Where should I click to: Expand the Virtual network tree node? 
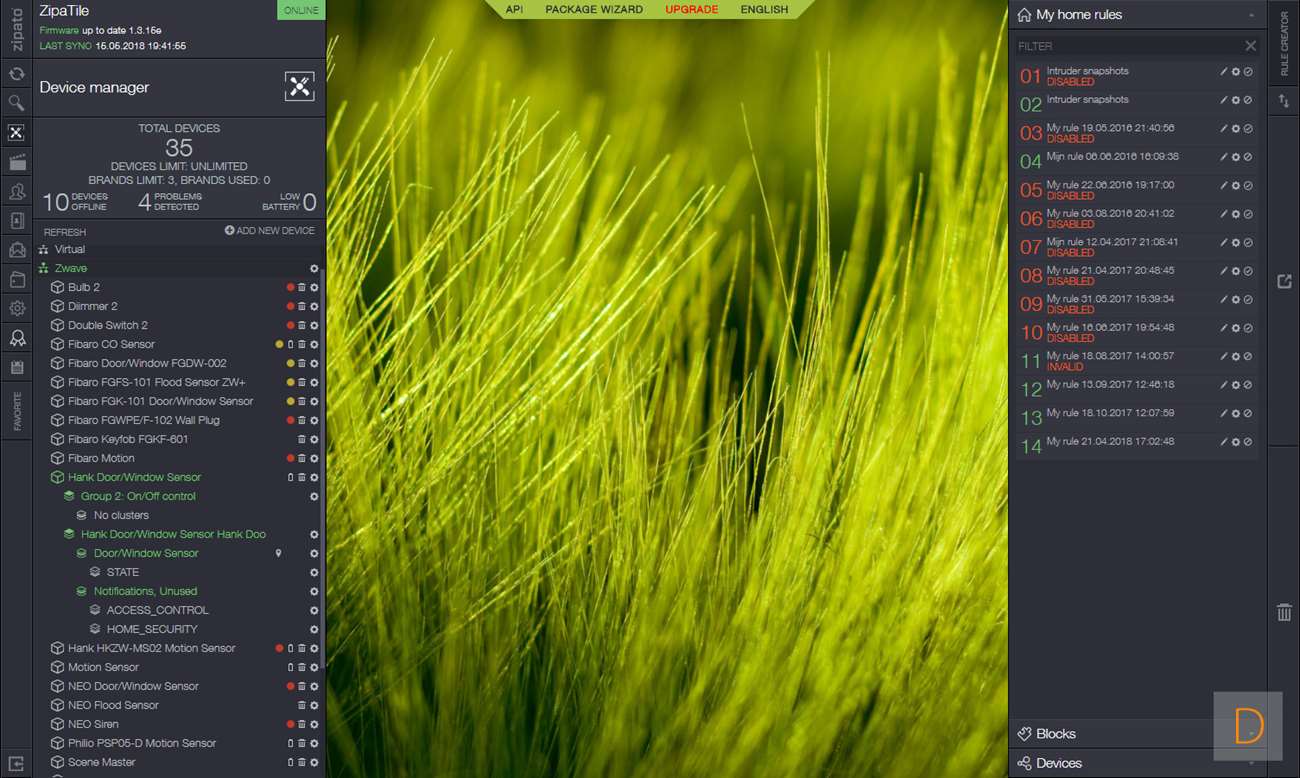click(x=44, y=250)
